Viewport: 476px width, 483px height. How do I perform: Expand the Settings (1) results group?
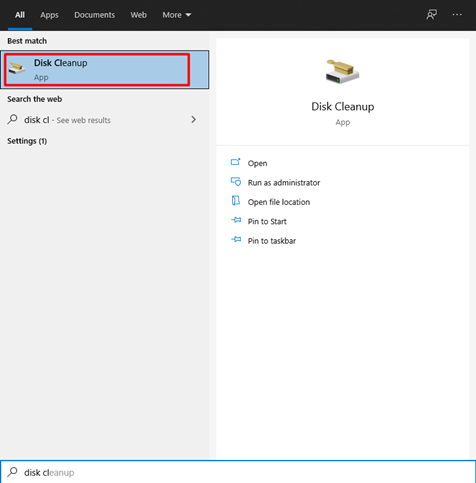(27, 141)
